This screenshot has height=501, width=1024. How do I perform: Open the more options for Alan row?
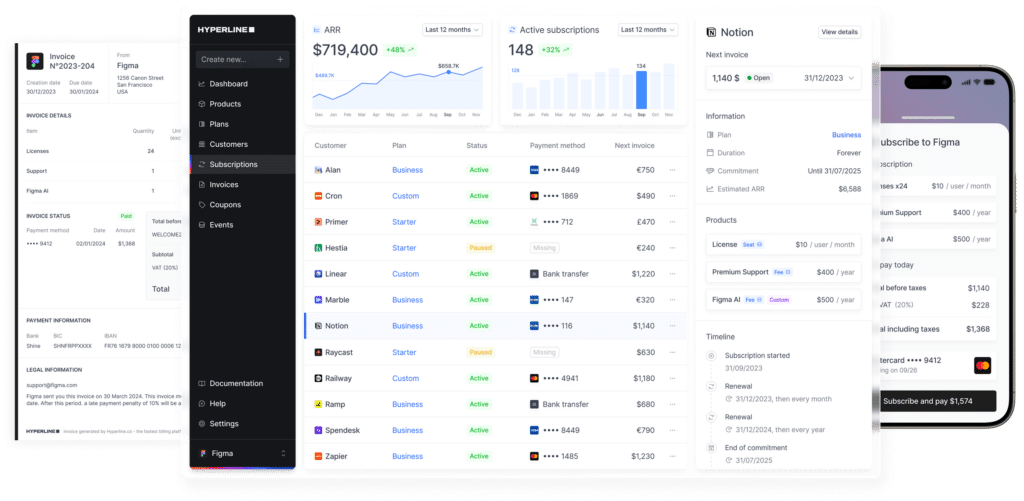point(672,170)
